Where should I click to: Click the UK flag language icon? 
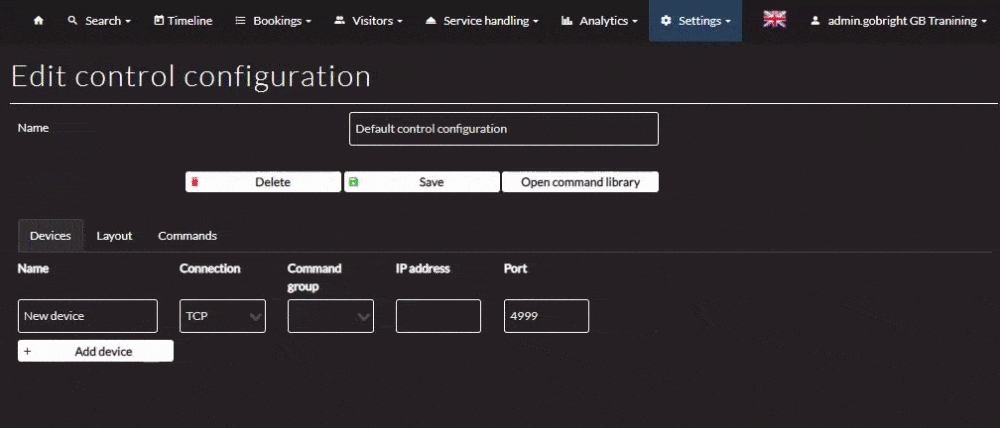[774, 20]
